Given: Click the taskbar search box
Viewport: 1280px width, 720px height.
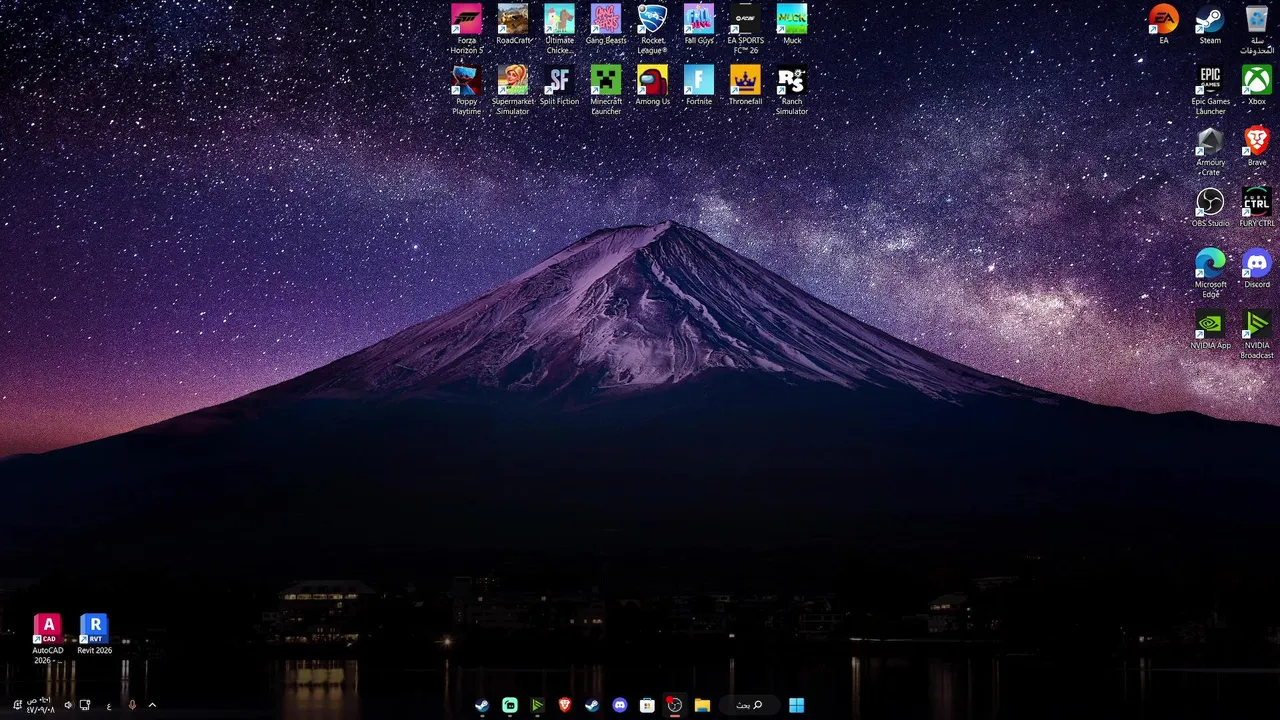Looking at the screenshot, I should pos(749,705).
